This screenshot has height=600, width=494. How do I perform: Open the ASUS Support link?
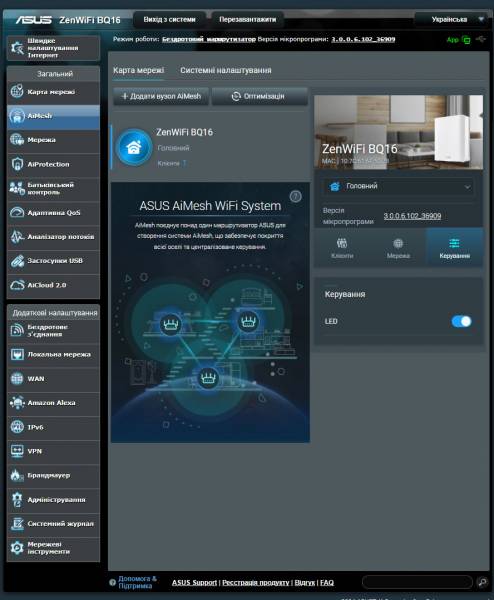point(194,582)
